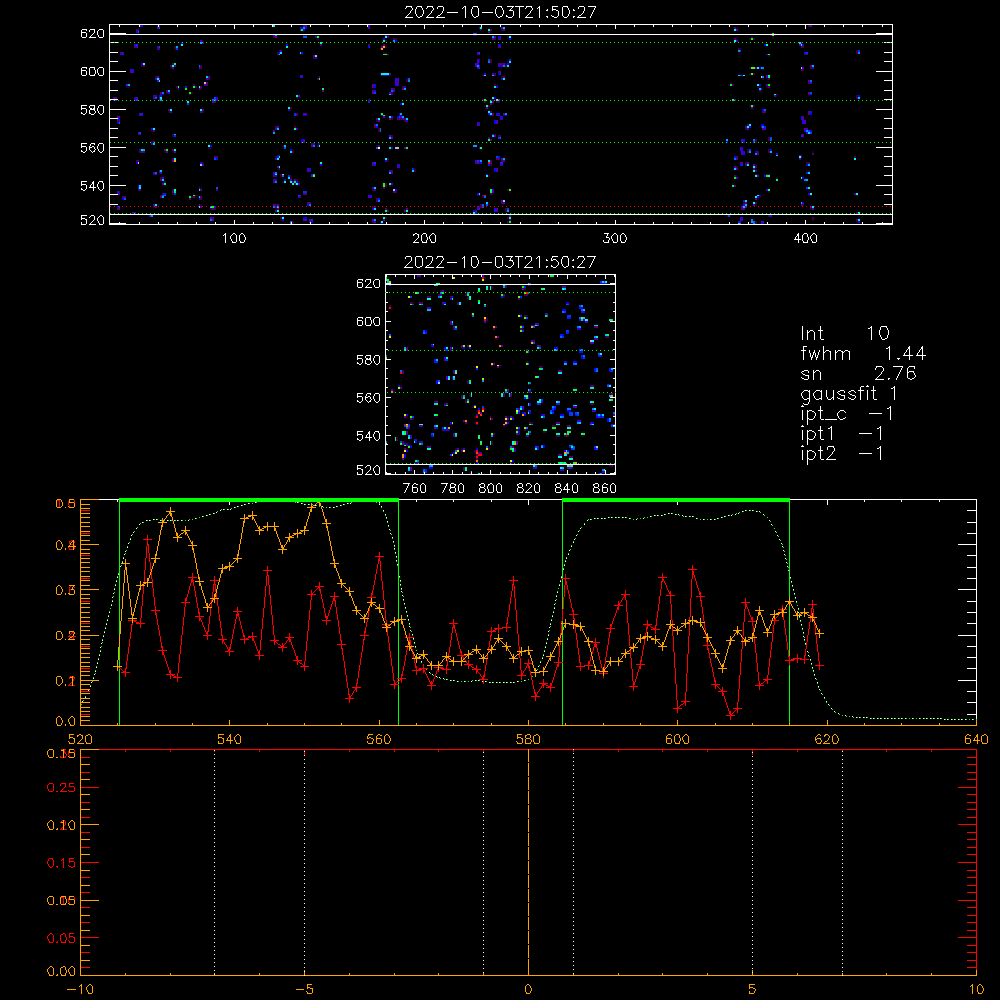Click the 0 tick label on the bottom plot x-axis
Viewport: 1000px width, 1000px height.
click(528, 990)
